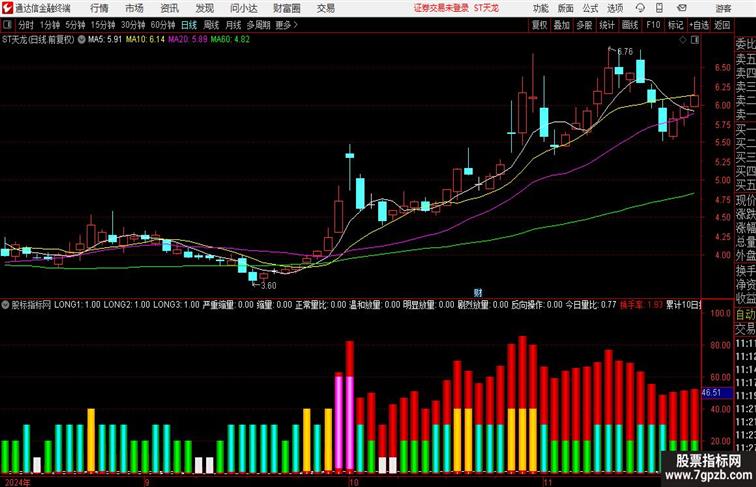This screenshot has height=487, width=756.
Task: Click the 游客 guest account label
Action: point(723,8)
